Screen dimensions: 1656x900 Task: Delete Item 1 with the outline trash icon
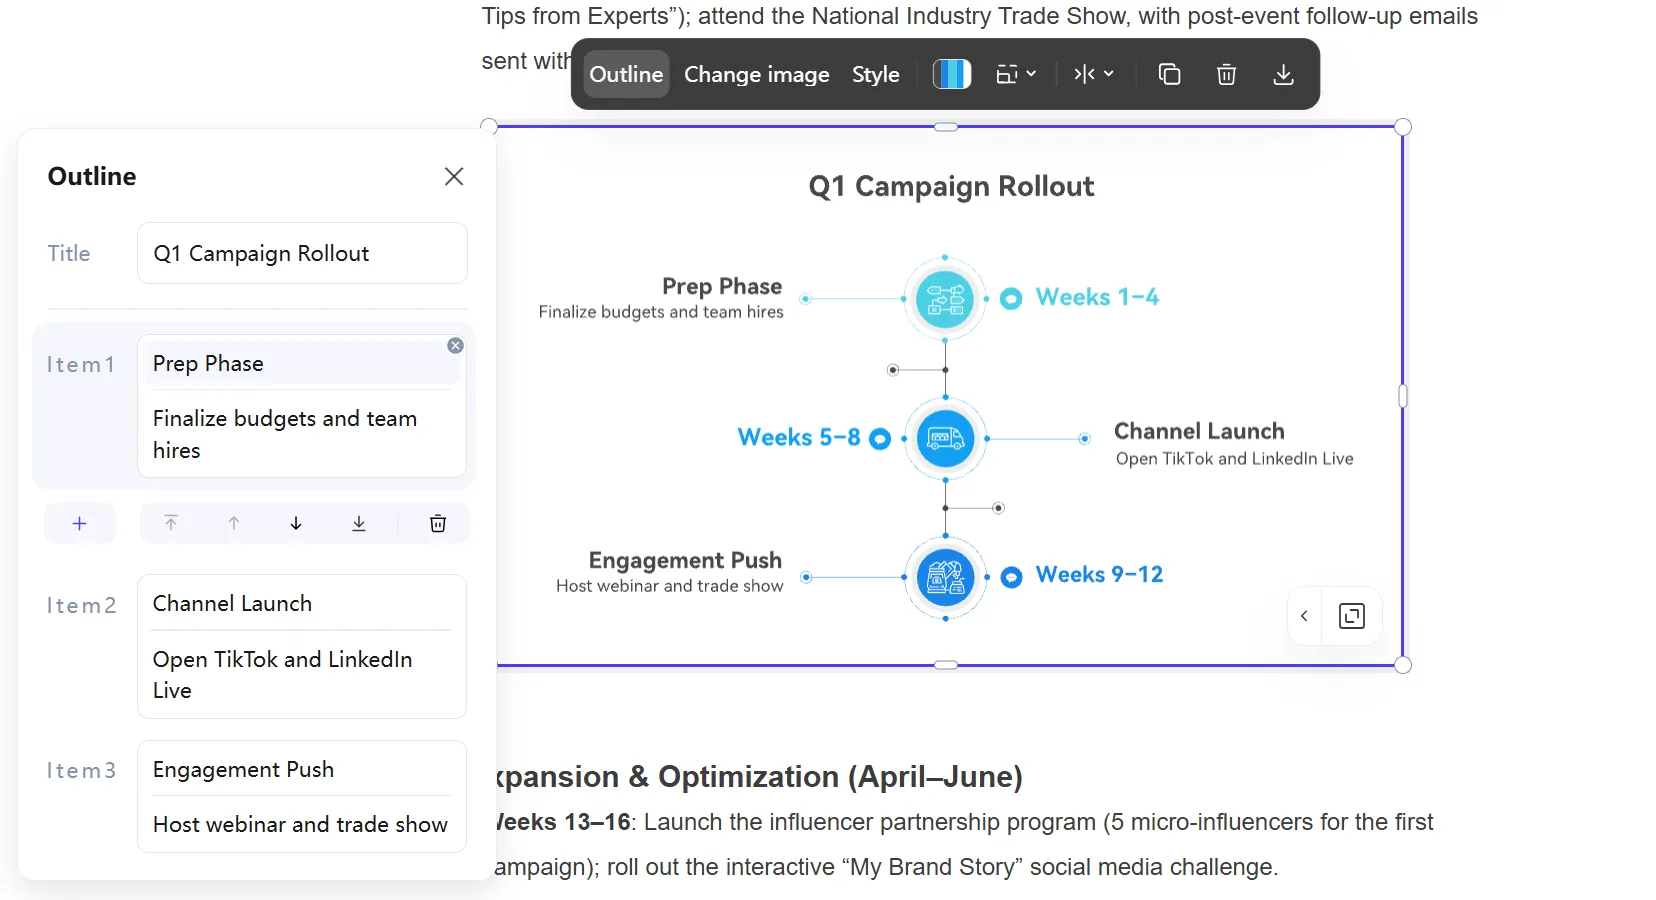point(437,523)
